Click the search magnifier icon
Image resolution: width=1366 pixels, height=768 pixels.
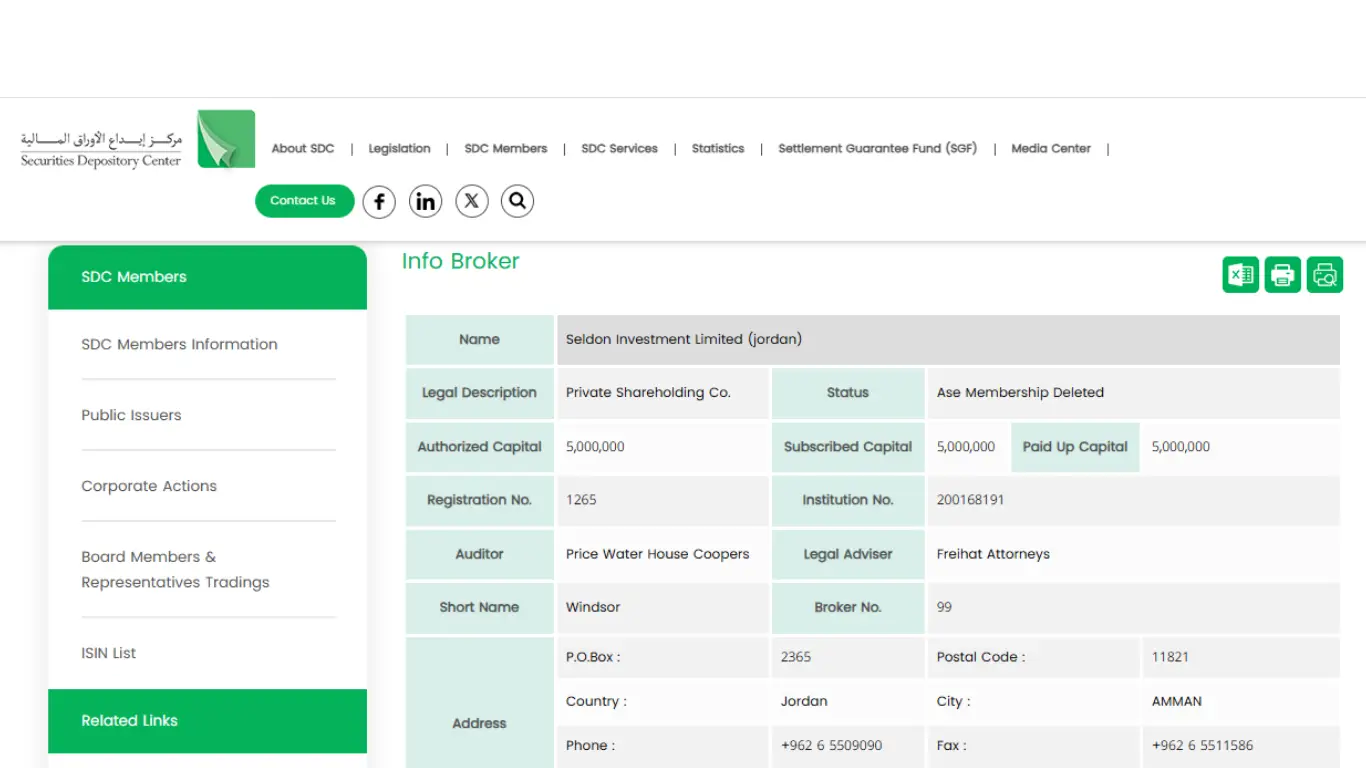pyautogui.click(x=517, y=201)
